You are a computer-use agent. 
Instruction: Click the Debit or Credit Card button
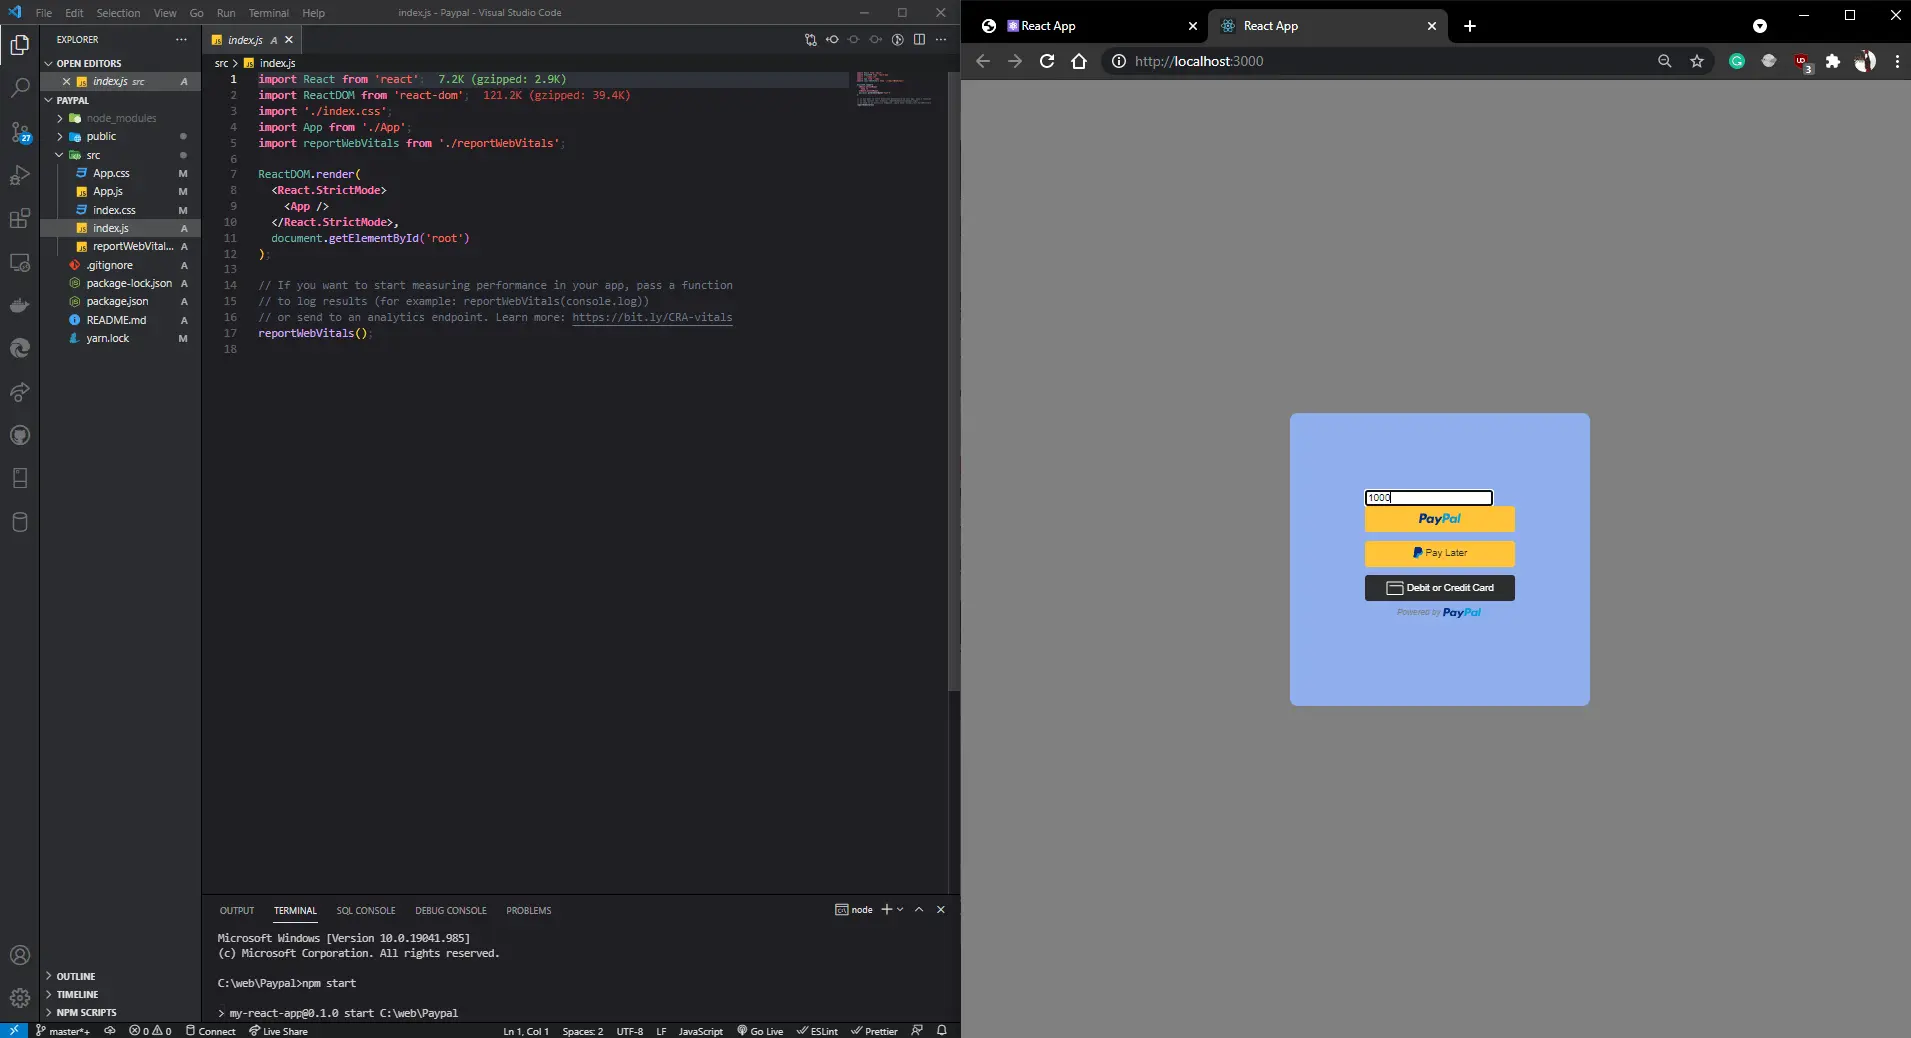coord(1439,588)
